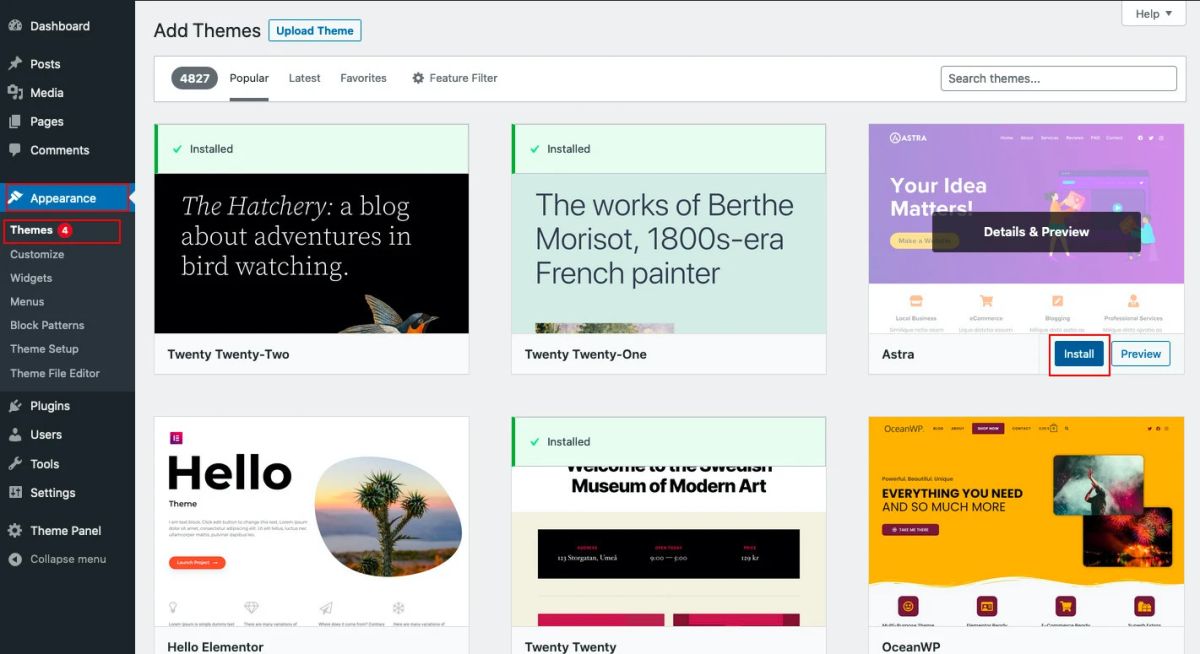Click the Pages icon in the sidebar
The image size is (1200, 654).
(15, 122)
